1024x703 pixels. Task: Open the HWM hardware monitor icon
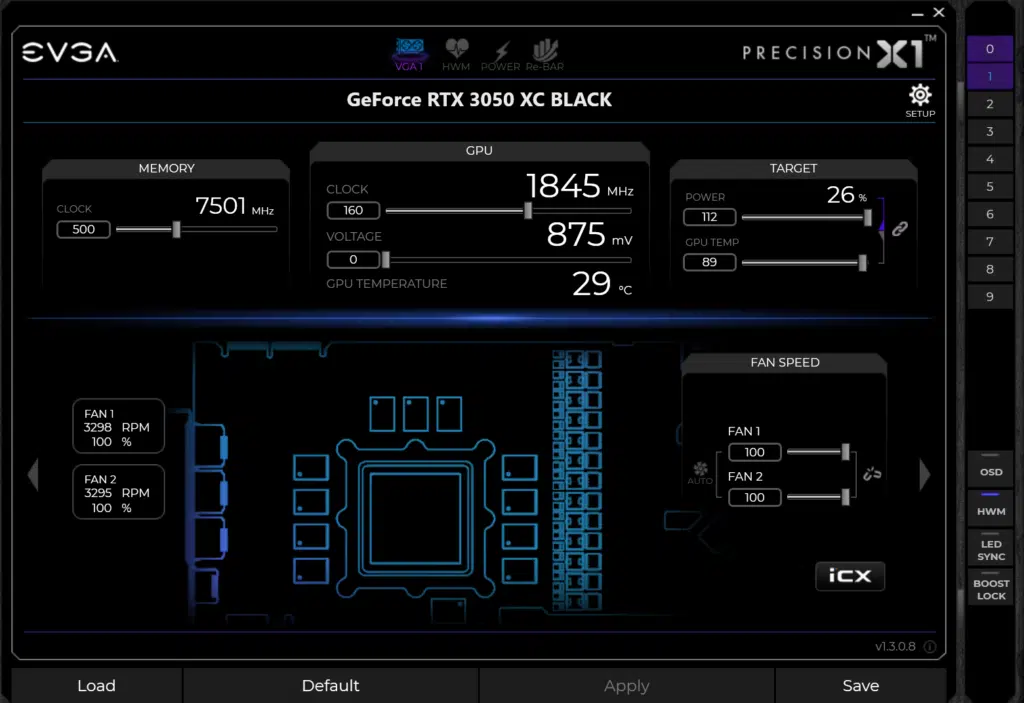click(457, 54)
